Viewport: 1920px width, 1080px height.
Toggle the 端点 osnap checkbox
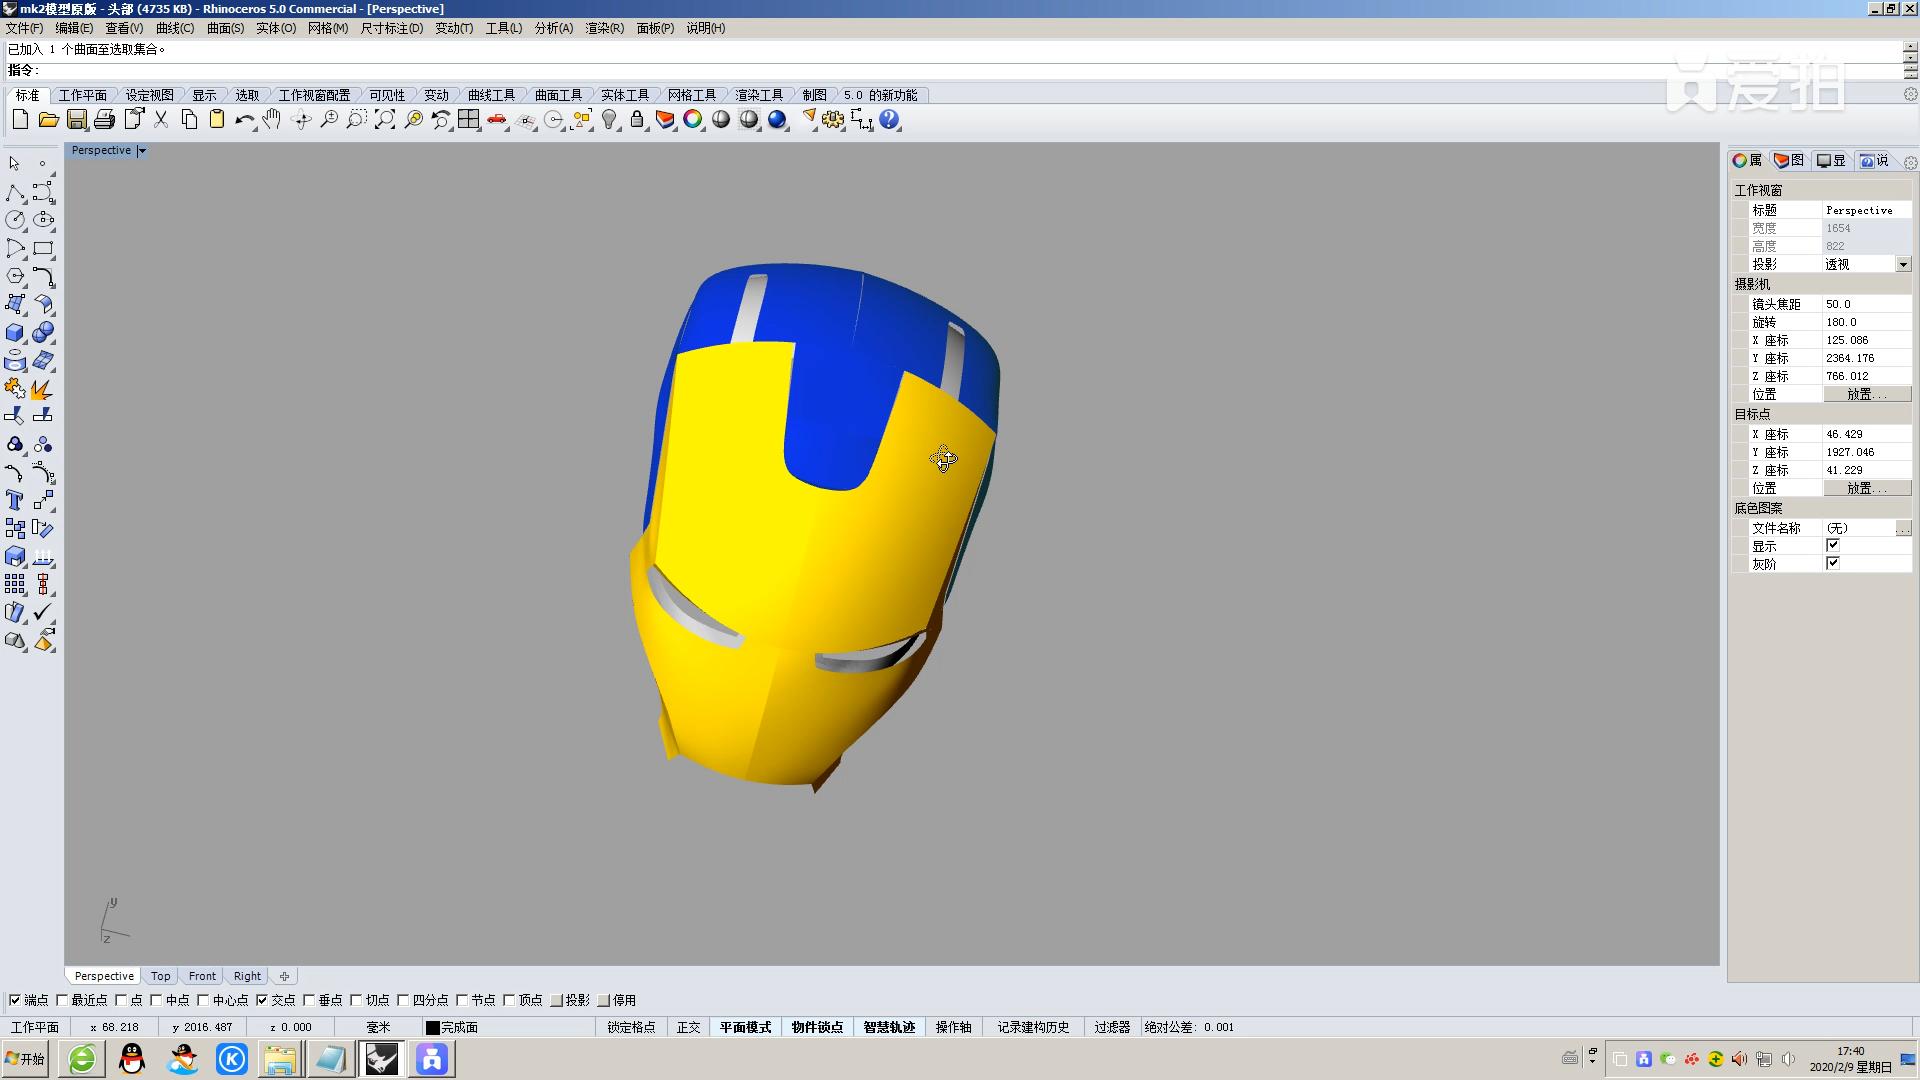click(15, 1000)
